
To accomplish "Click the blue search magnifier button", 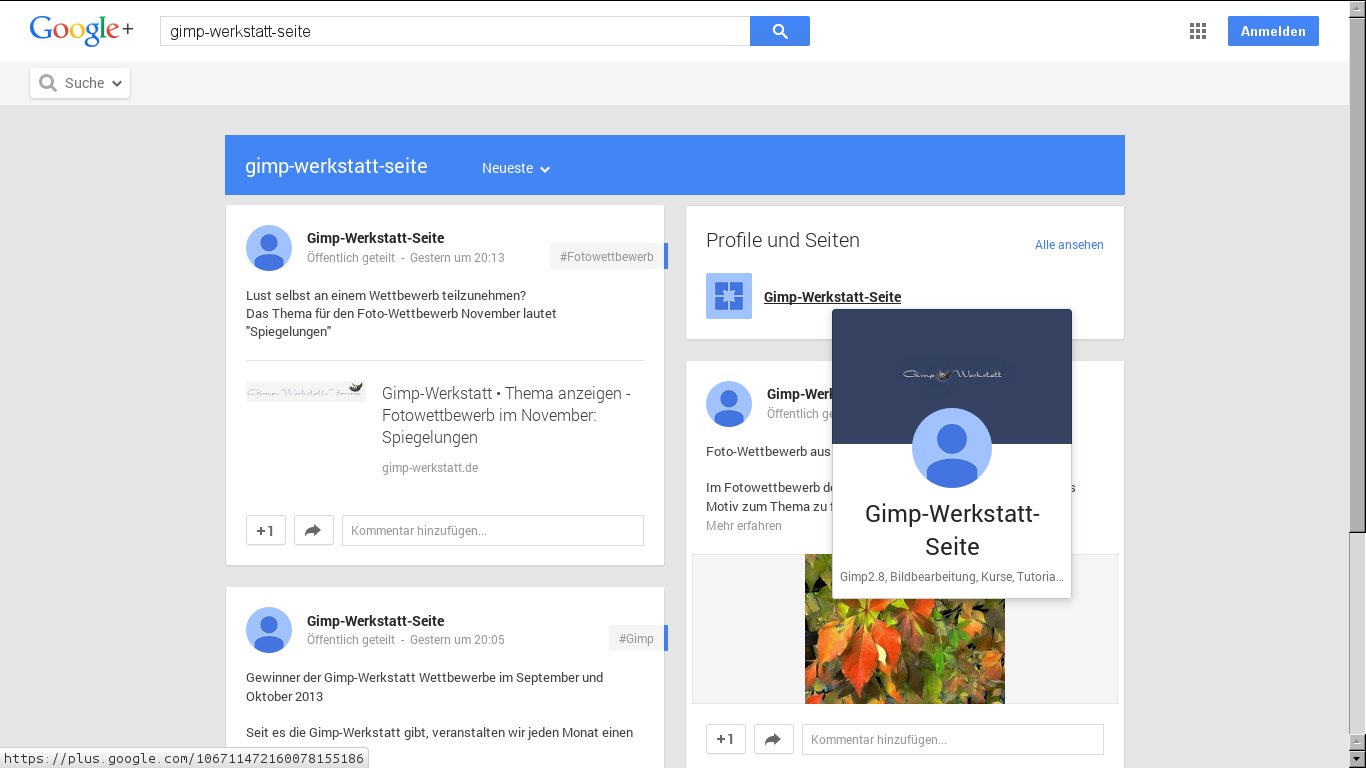I will (x=780, y=31).
